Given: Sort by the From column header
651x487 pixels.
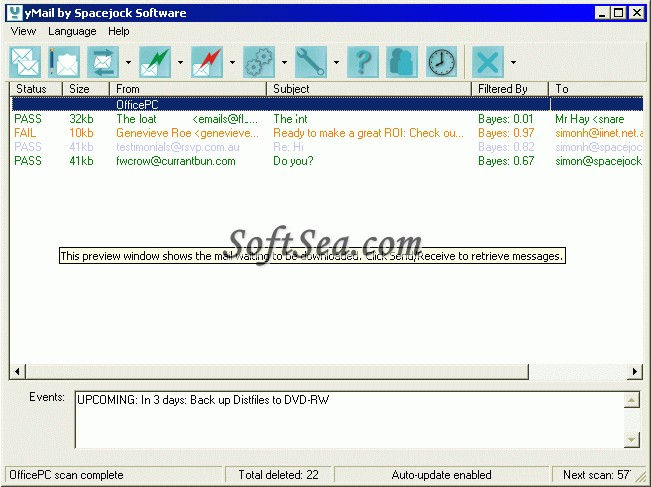Looking at the screenshot, I should [x=188, y=89].
